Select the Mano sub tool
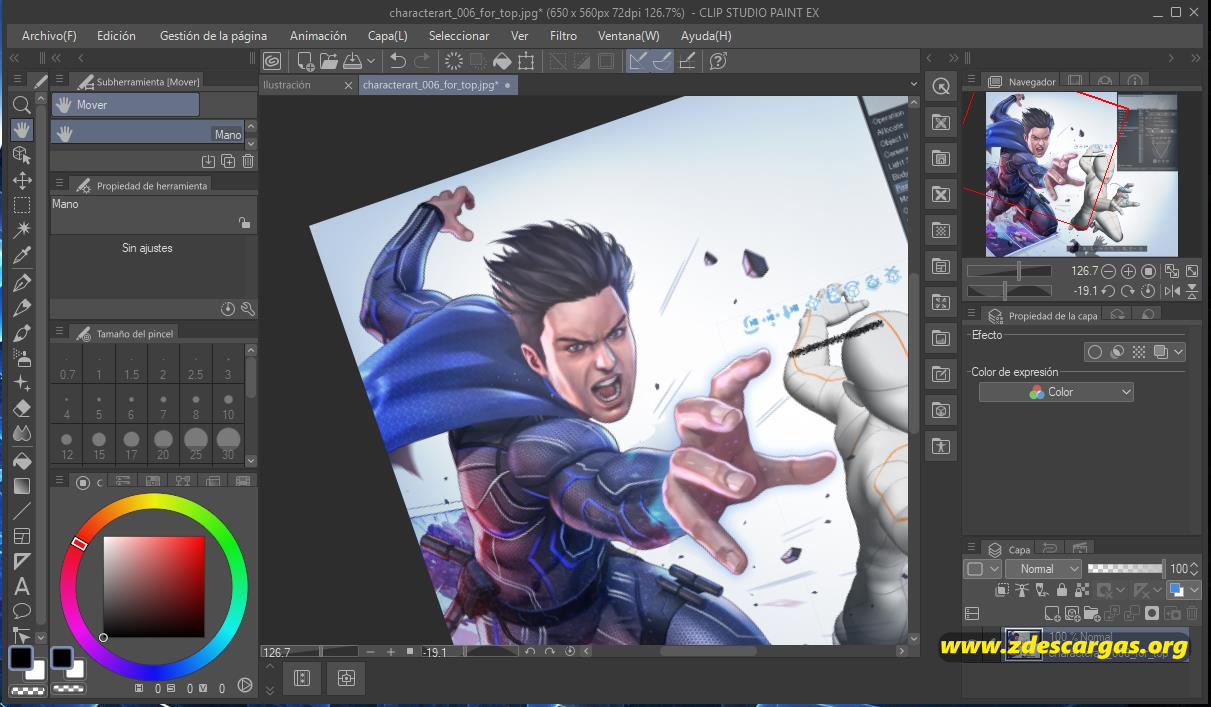 (x=148, y=132)
